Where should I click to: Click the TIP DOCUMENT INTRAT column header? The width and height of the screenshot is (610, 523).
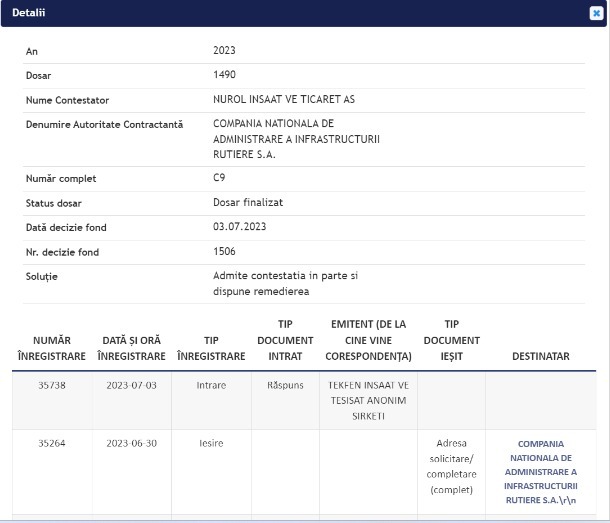(x=285, y=340)
